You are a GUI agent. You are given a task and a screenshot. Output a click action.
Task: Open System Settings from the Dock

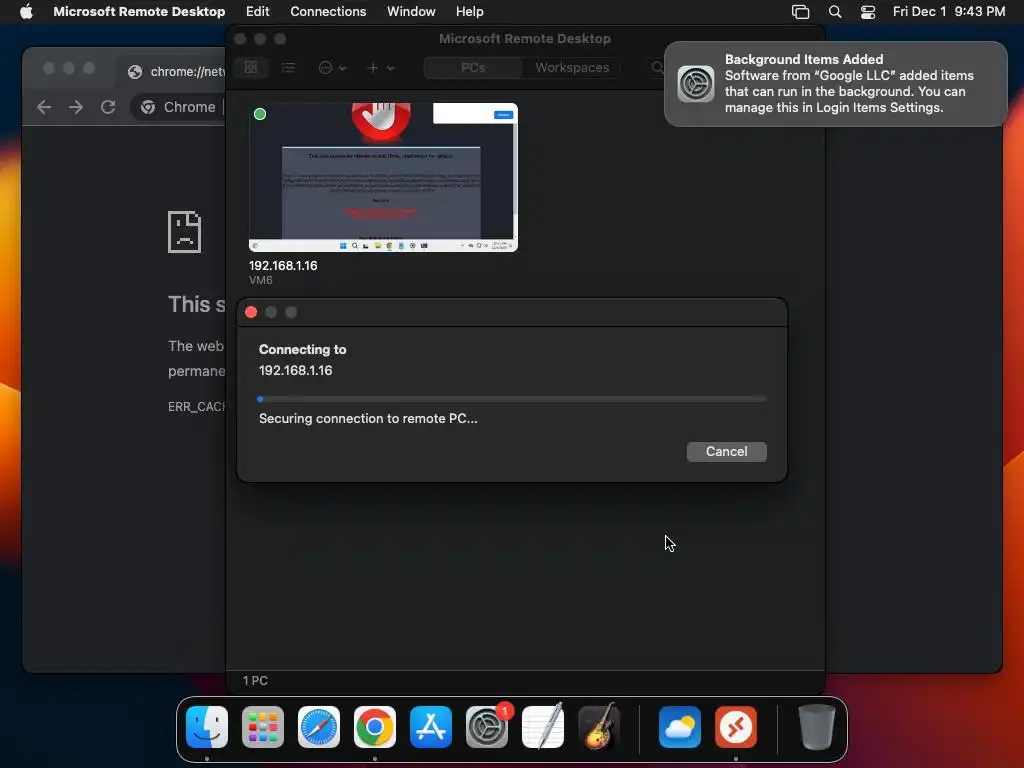point(487,727)
